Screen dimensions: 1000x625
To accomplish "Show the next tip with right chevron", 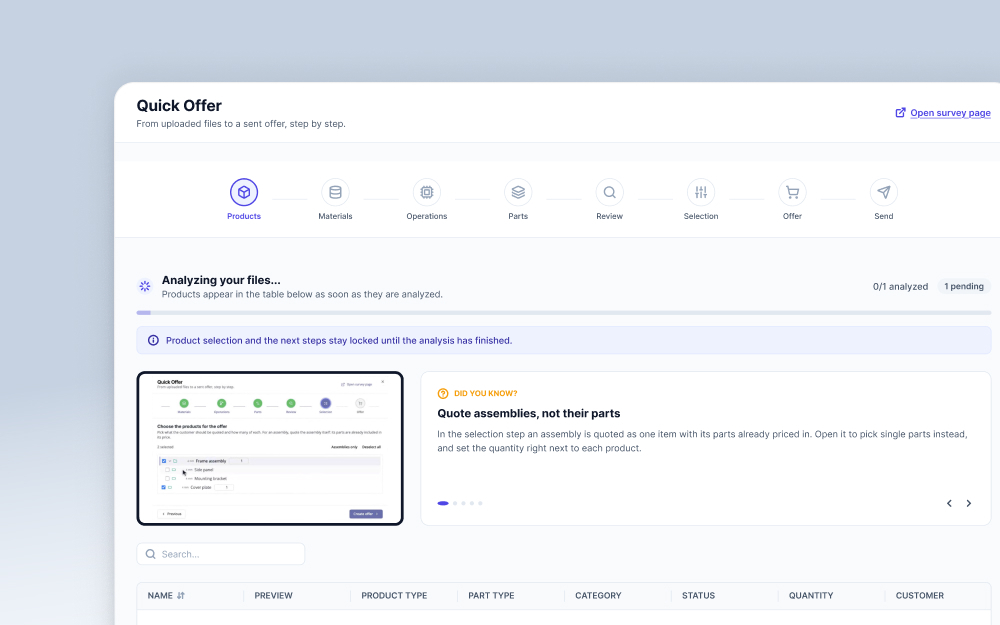I will (968, 503).
